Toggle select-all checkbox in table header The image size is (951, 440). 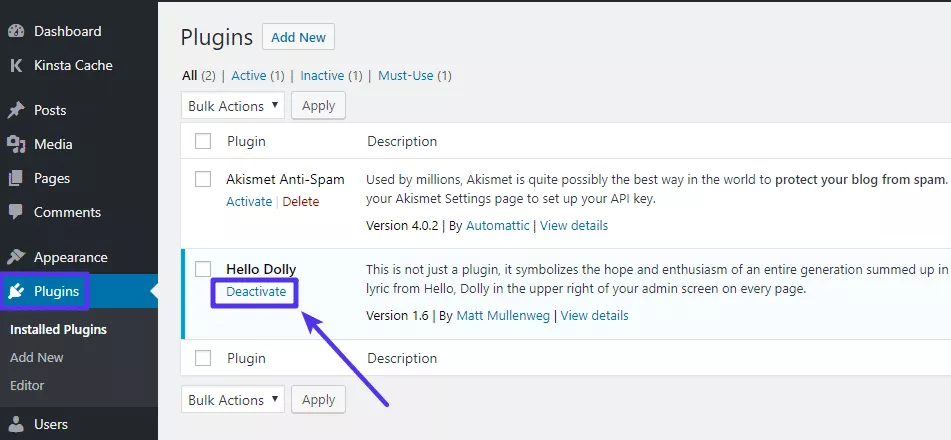pyautogui.click(x=203, y=141)
